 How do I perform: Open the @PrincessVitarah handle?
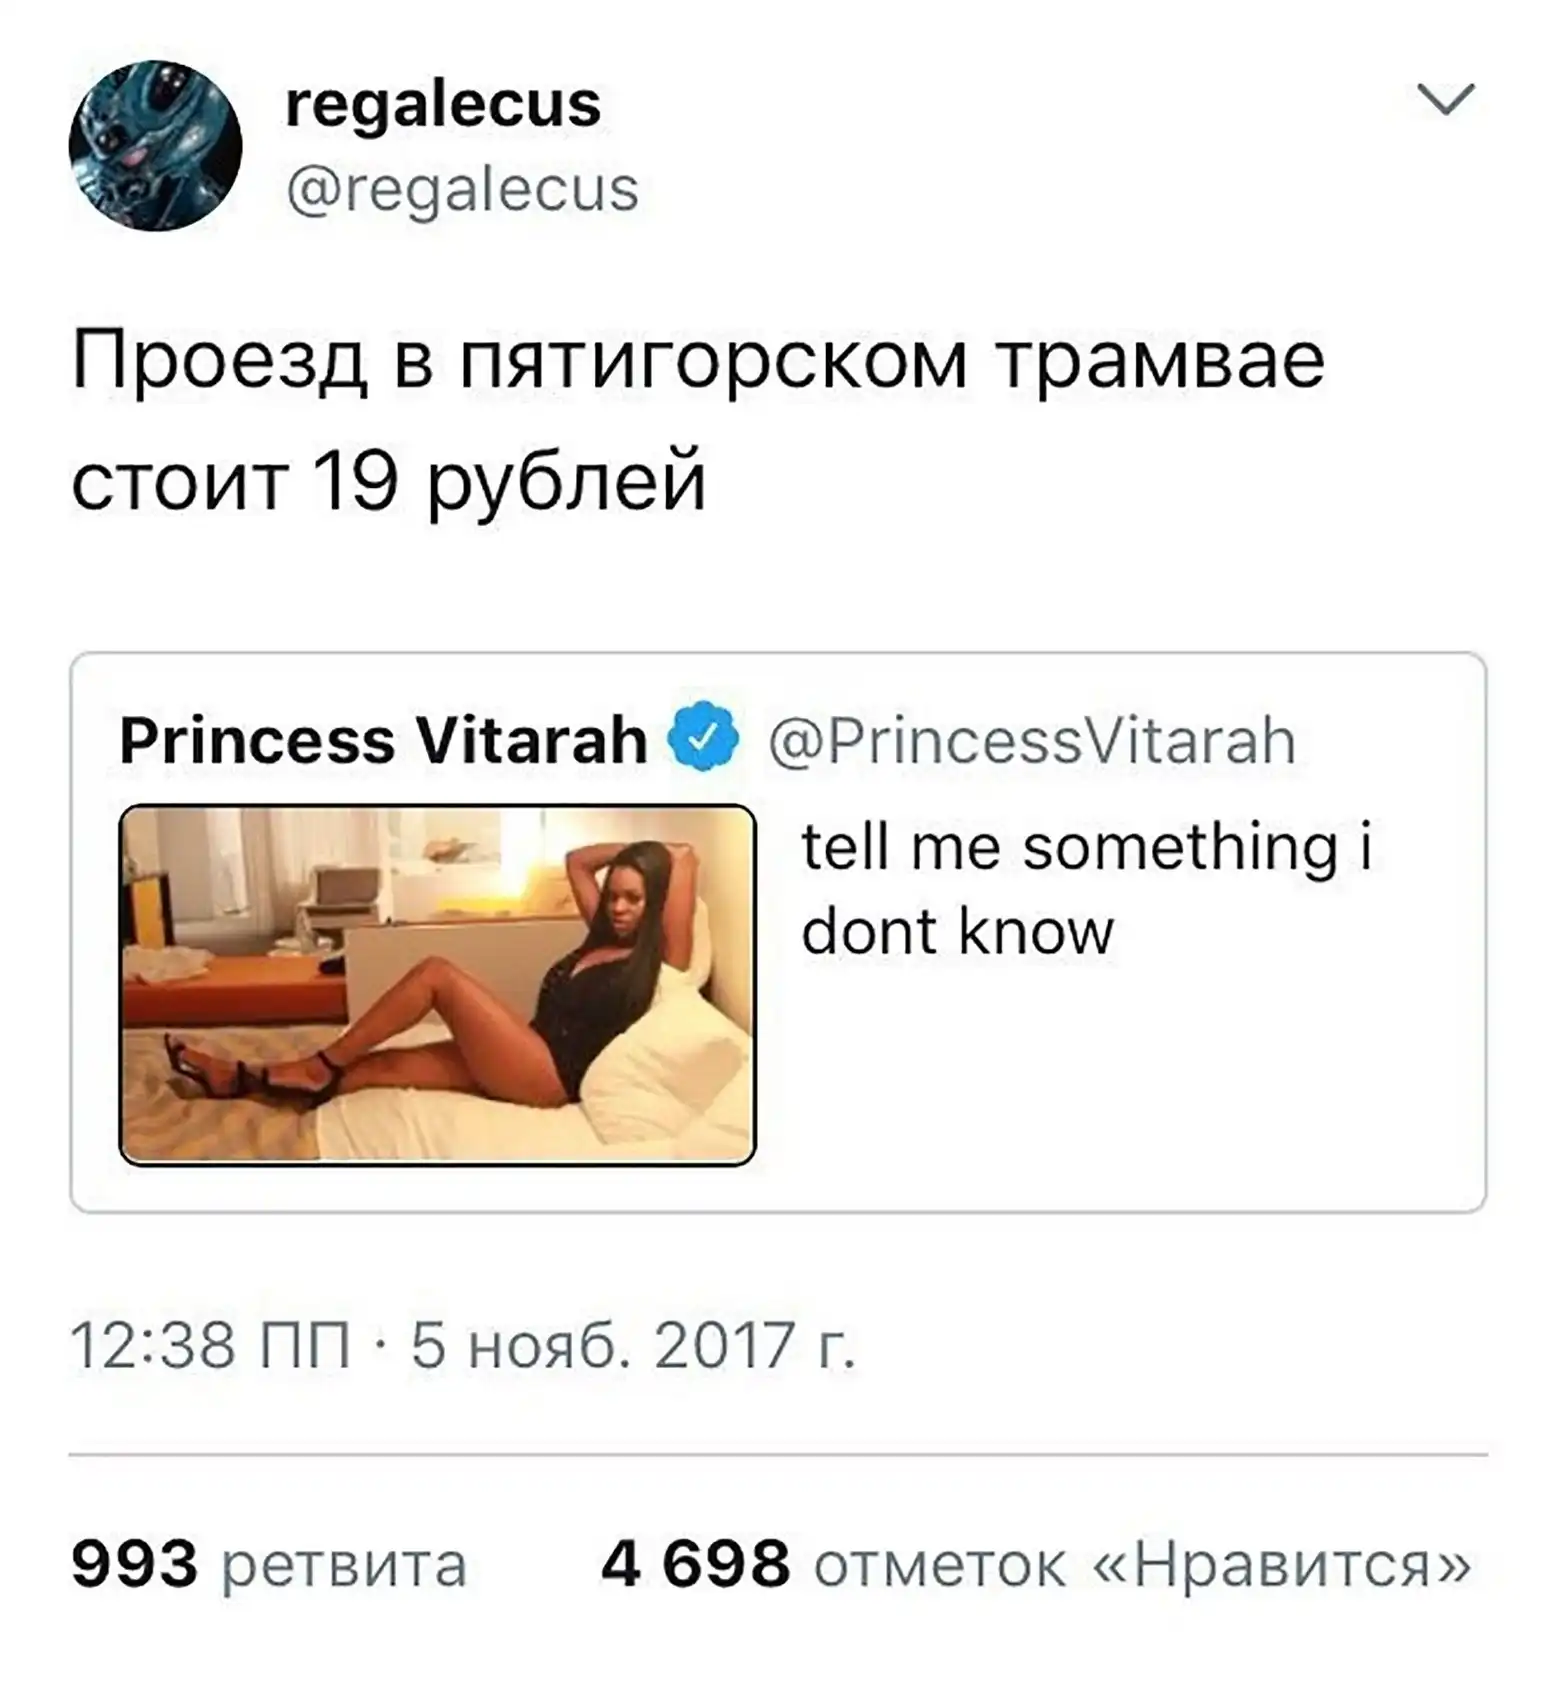[x=1032, y=742]
